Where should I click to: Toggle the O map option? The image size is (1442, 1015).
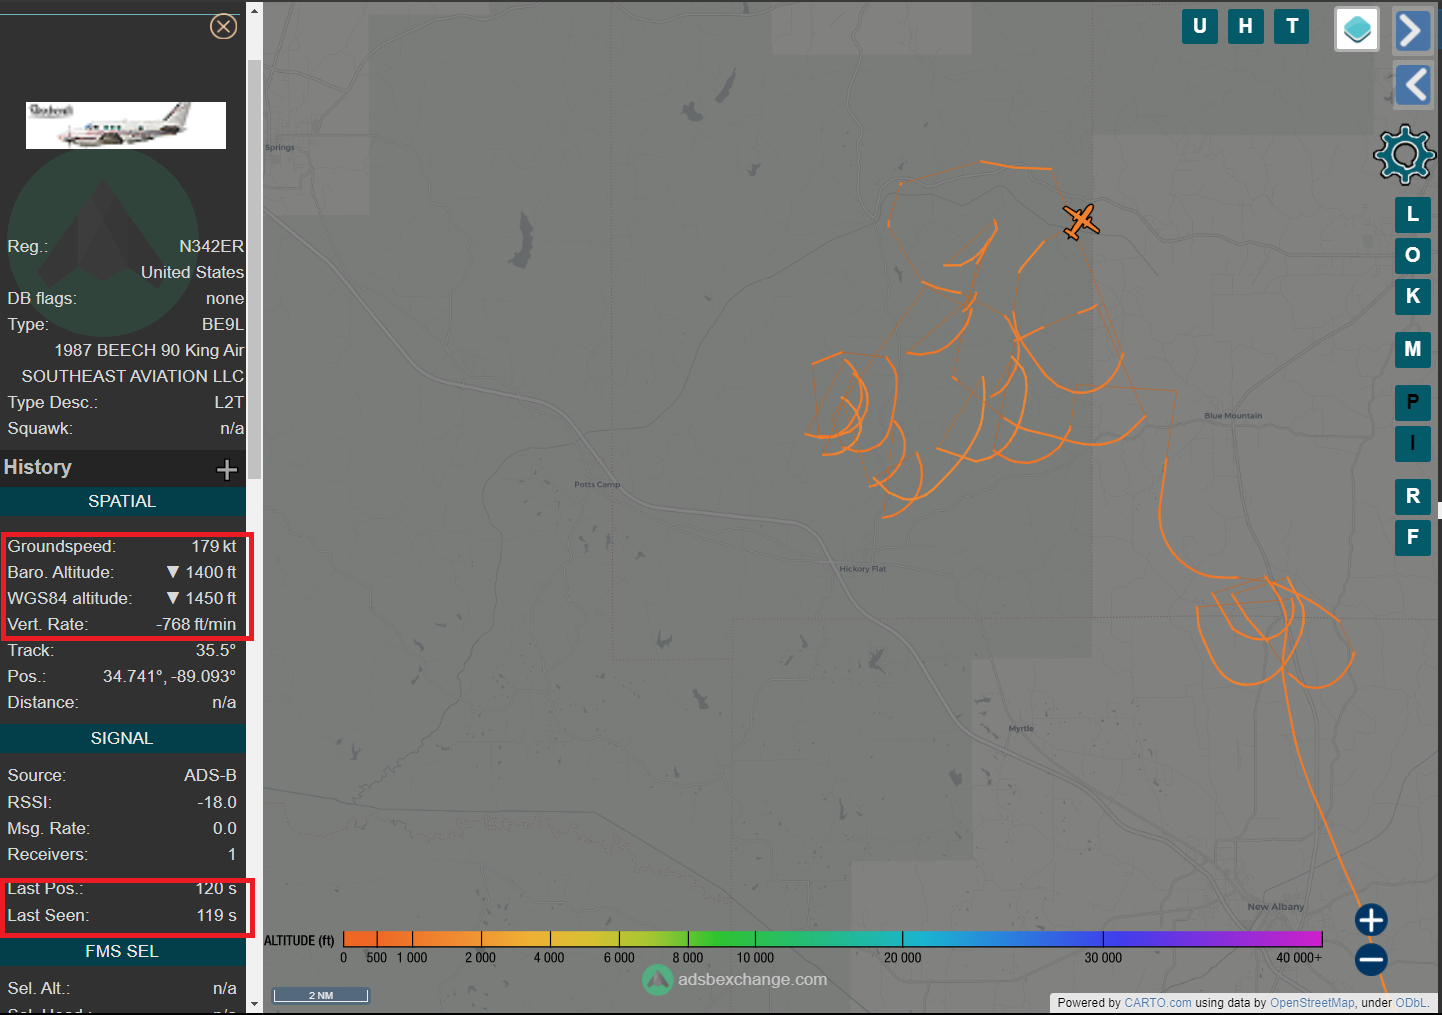pos(1413,255)
